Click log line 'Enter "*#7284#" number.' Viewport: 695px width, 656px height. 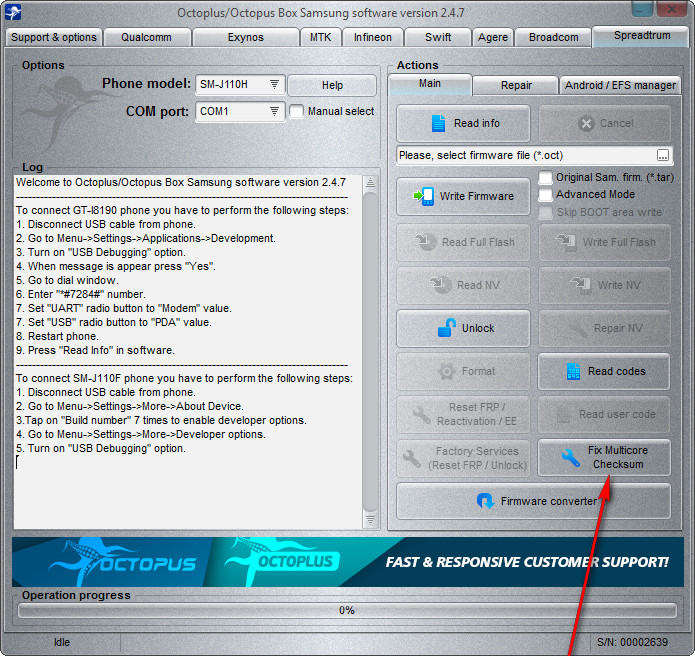point(81,294)
